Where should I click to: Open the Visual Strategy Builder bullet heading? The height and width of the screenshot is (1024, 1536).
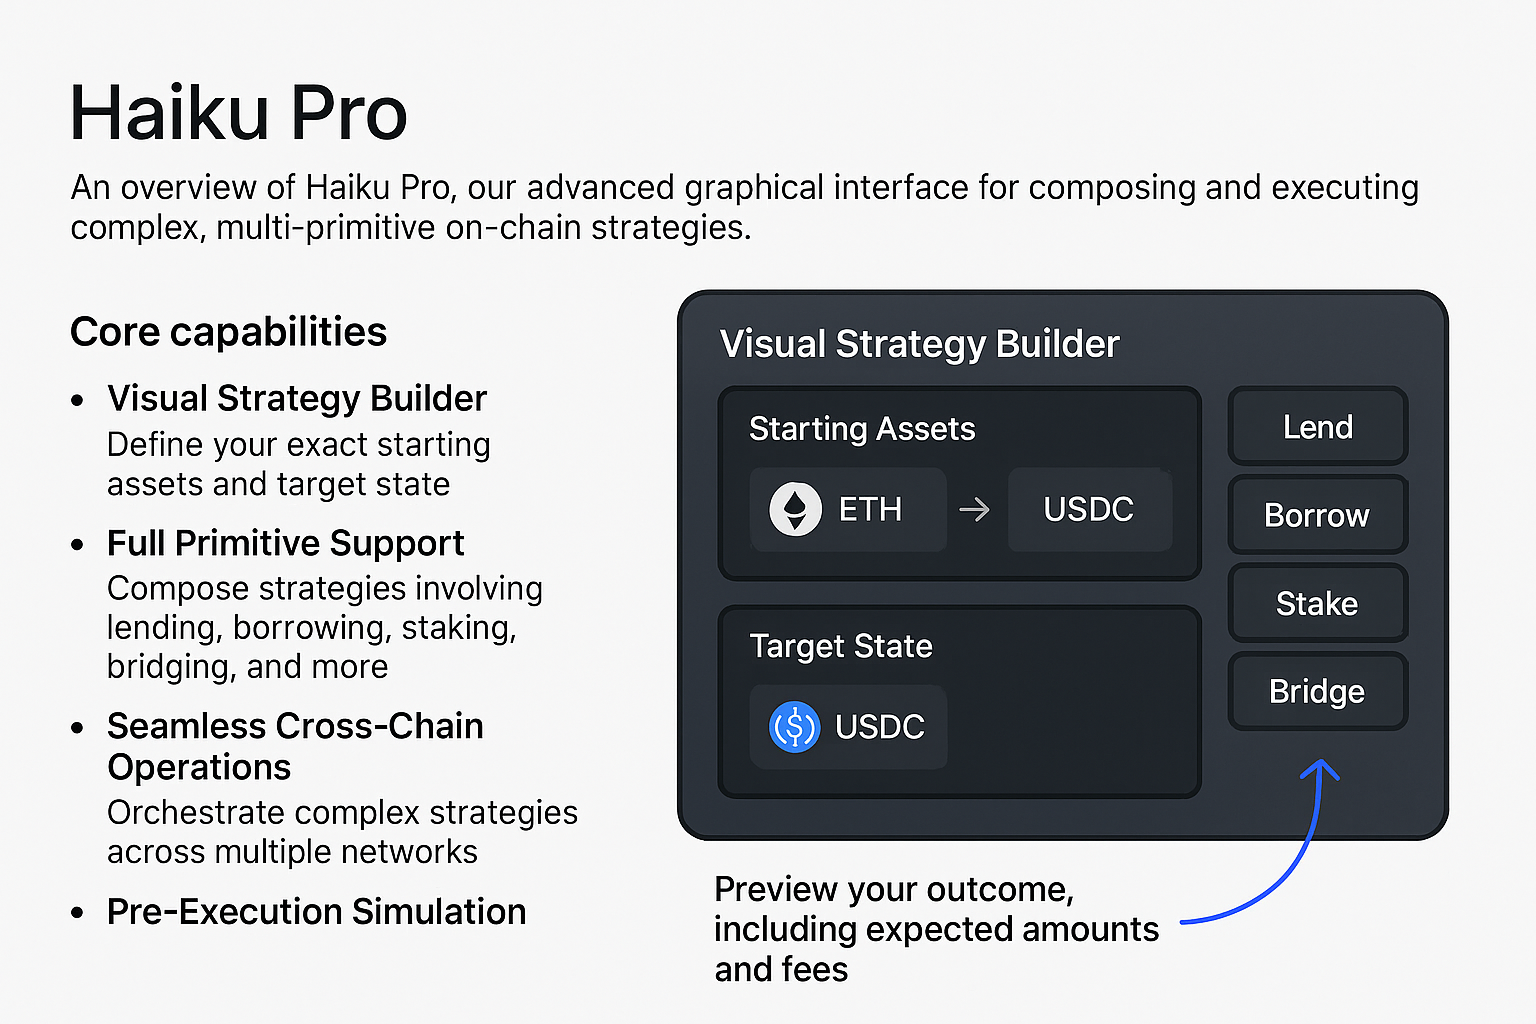[297, 398]
